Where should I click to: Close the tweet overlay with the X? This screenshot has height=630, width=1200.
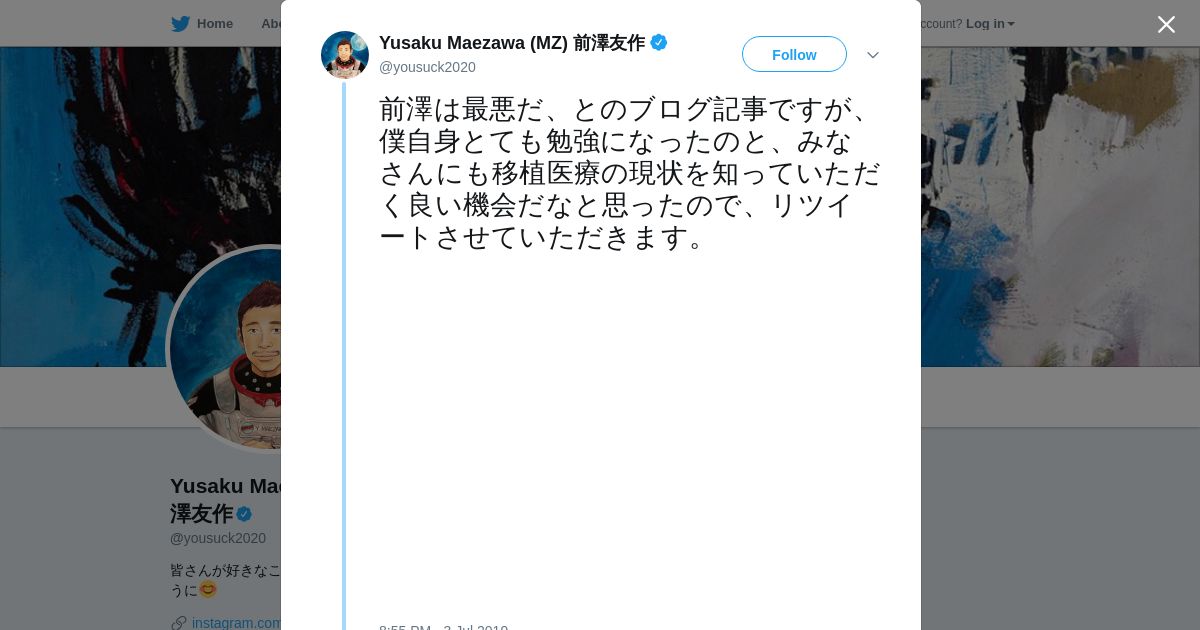coord(1166,24)
